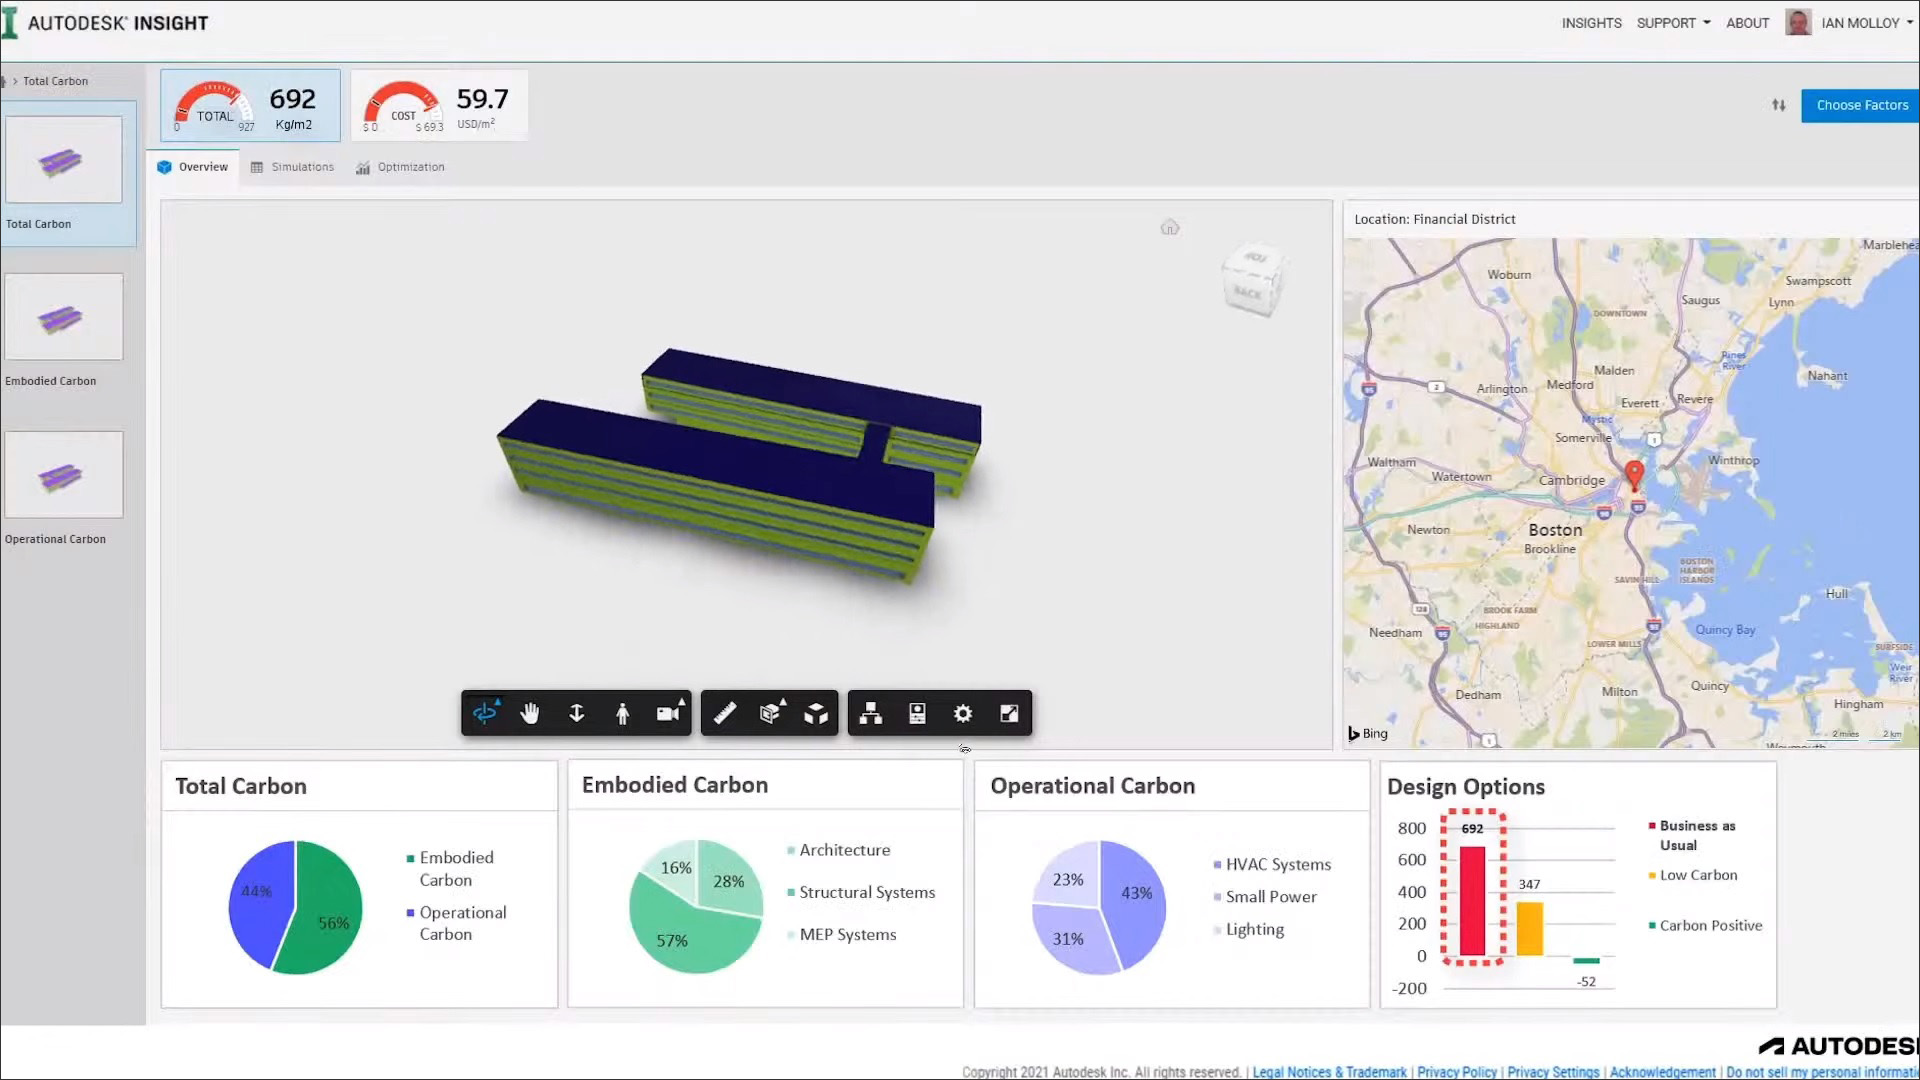Click the 3D building model in viewer
The height and width of the screenshot is (1080, 1920).
tap(738, 465)
